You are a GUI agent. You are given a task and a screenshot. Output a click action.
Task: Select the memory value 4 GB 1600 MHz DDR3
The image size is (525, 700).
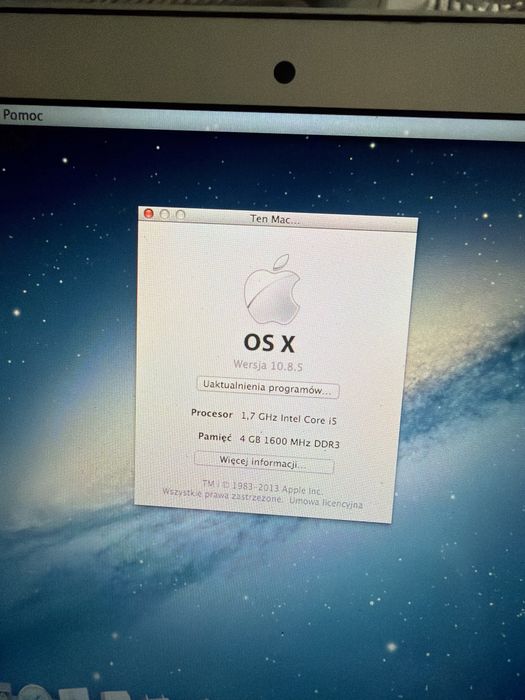coord(289,442)
